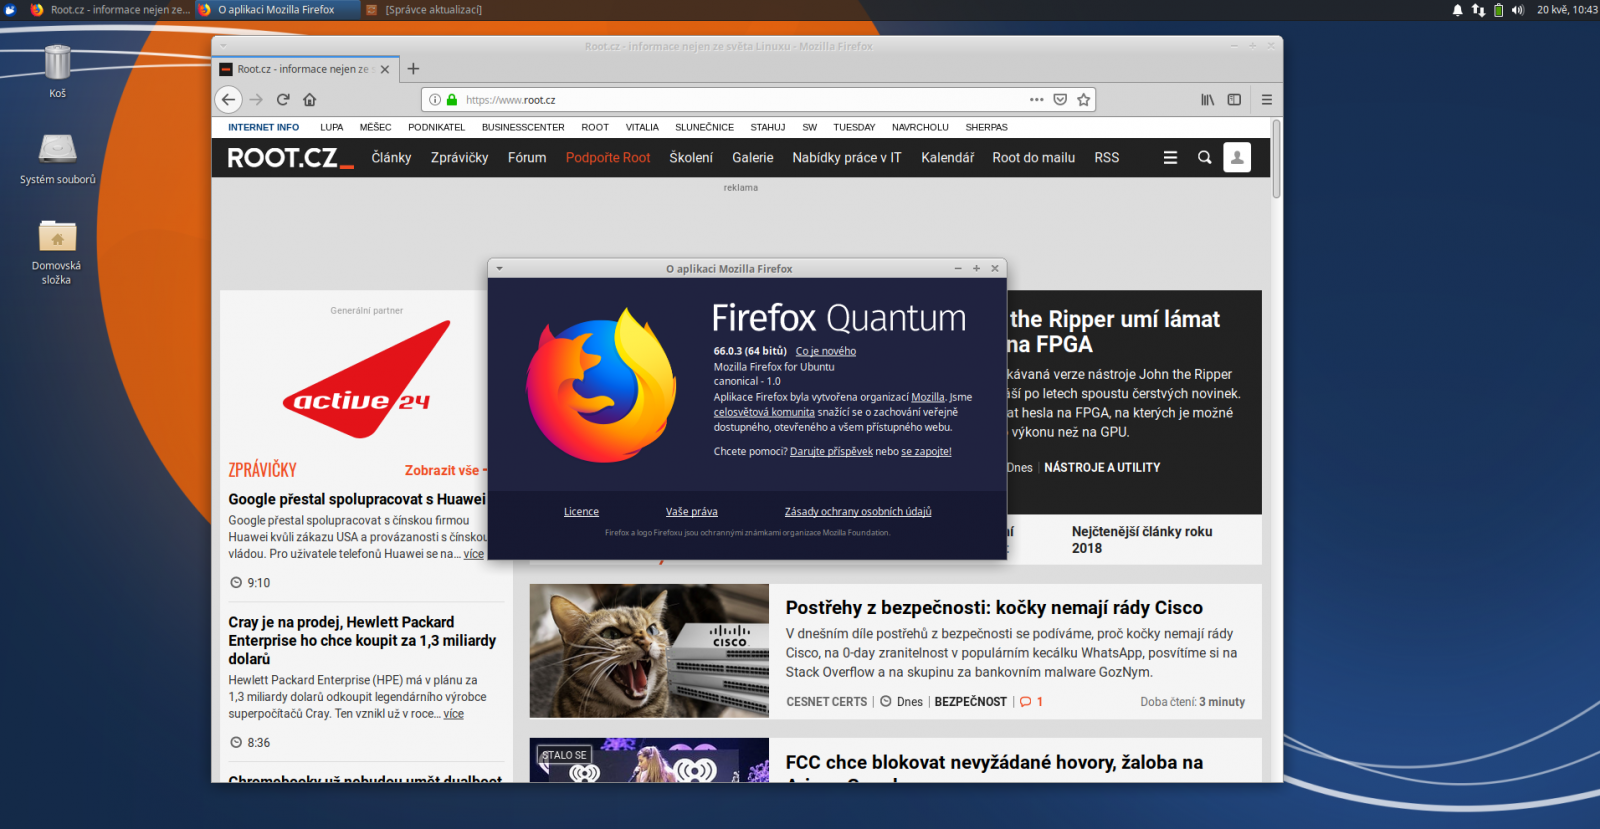Select the Root.cz browser tab
Screen dimensions: 1600x829
pos(307,69)
